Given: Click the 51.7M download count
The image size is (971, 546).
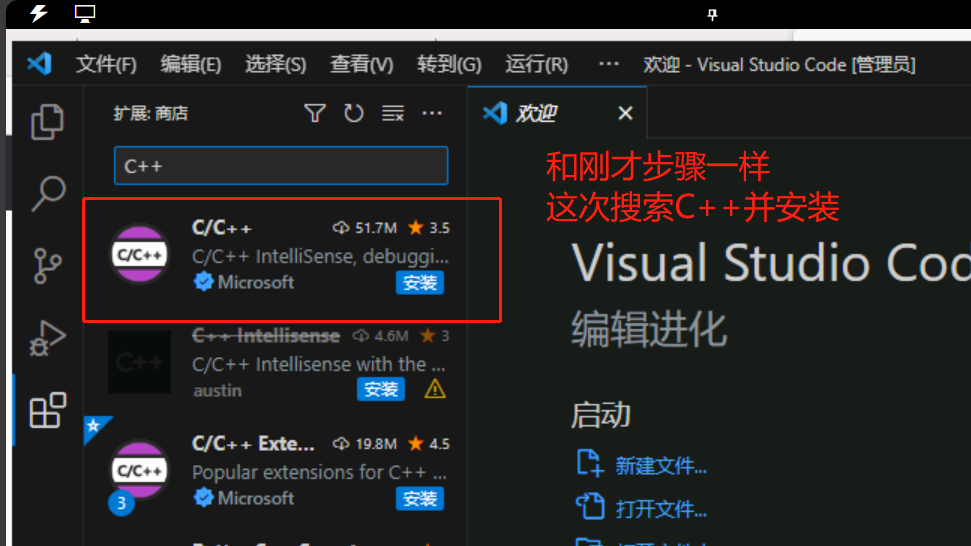Looking at the screenshot, I should click(x=375, y=228).
